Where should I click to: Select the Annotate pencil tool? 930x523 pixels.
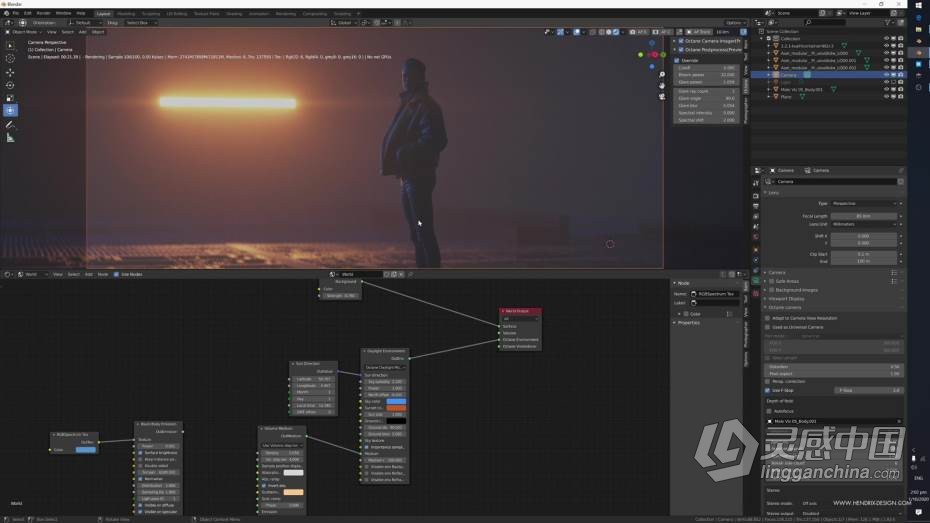click(x=10, y=125)
